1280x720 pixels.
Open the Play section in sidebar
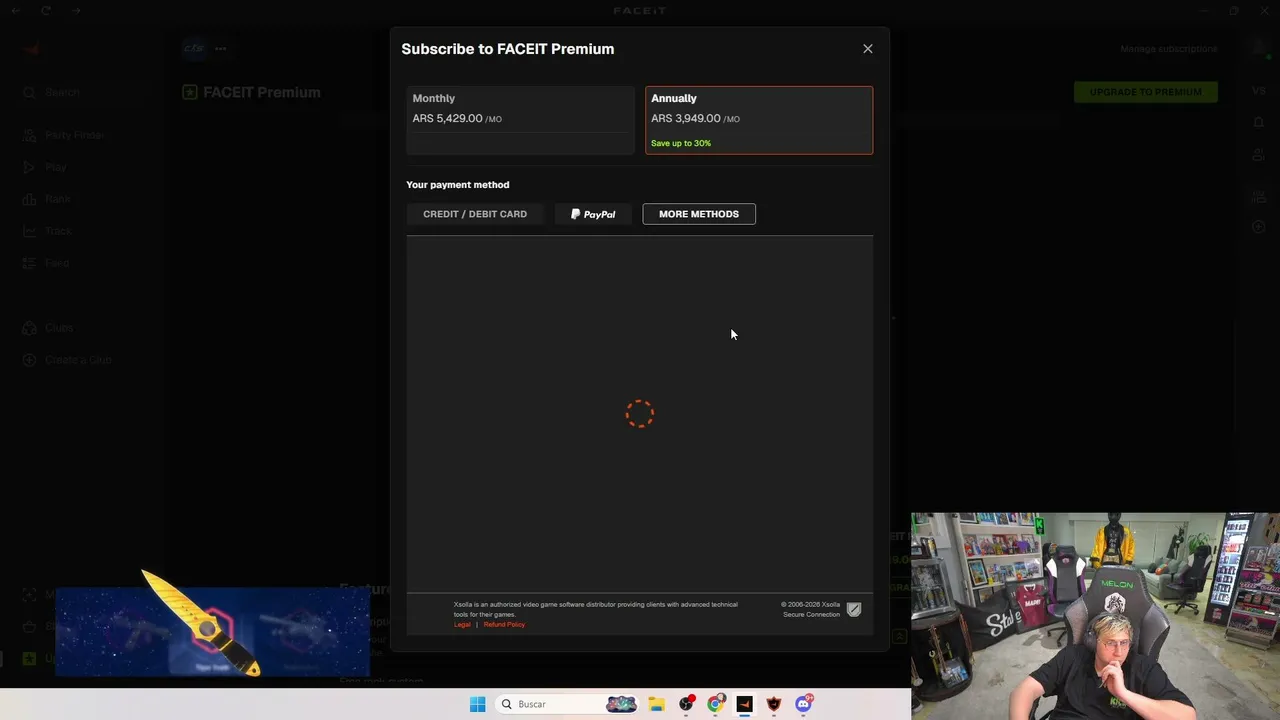(x=45, y=167)
